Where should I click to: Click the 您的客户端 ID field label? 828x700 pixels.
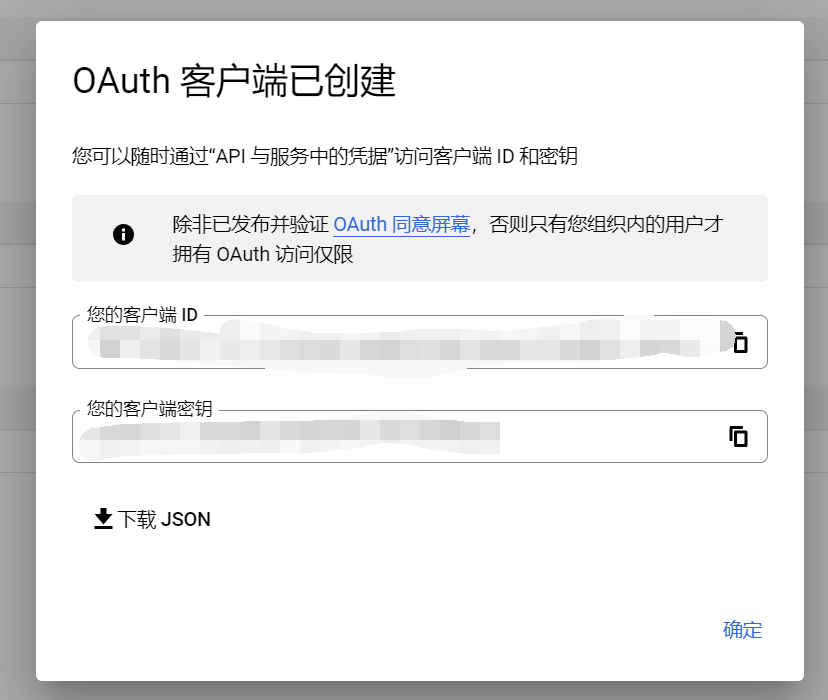142,315
